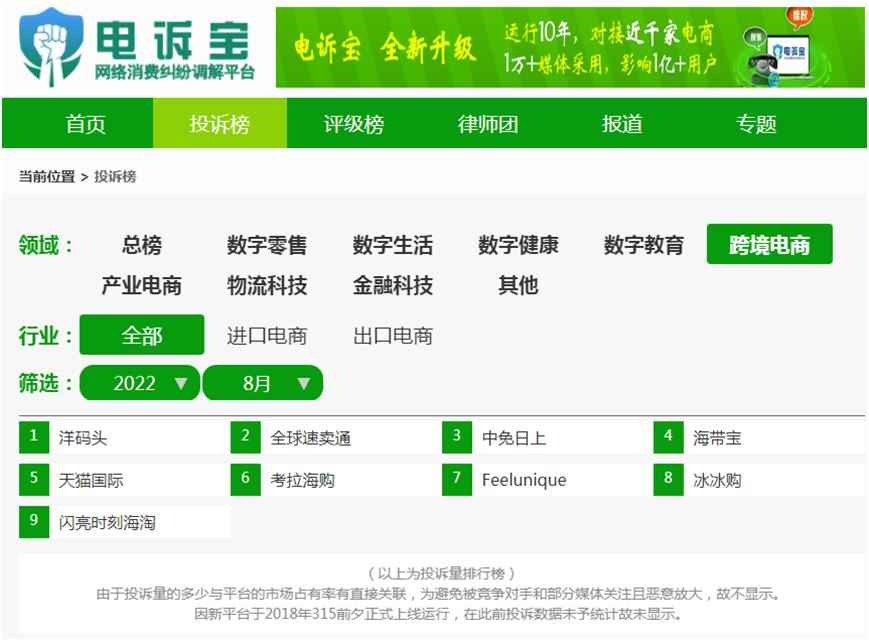
Task: Select the 数字零售 domain filter
Action: pyautogui.click(x=267, y=245)
